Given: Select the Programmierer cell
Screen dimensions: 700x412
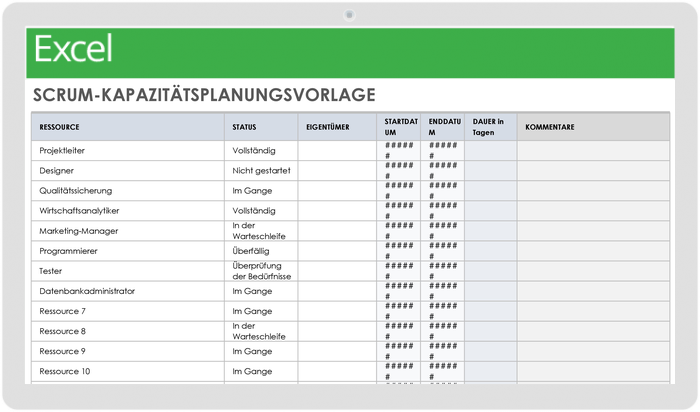Looking at the screenshot, I should [x=128, y=251].
